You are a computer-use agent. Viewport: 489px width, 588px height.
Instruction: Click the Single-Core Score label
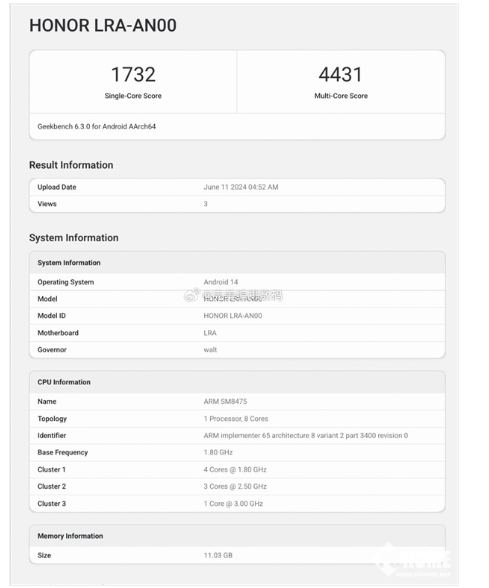[133, 96]
